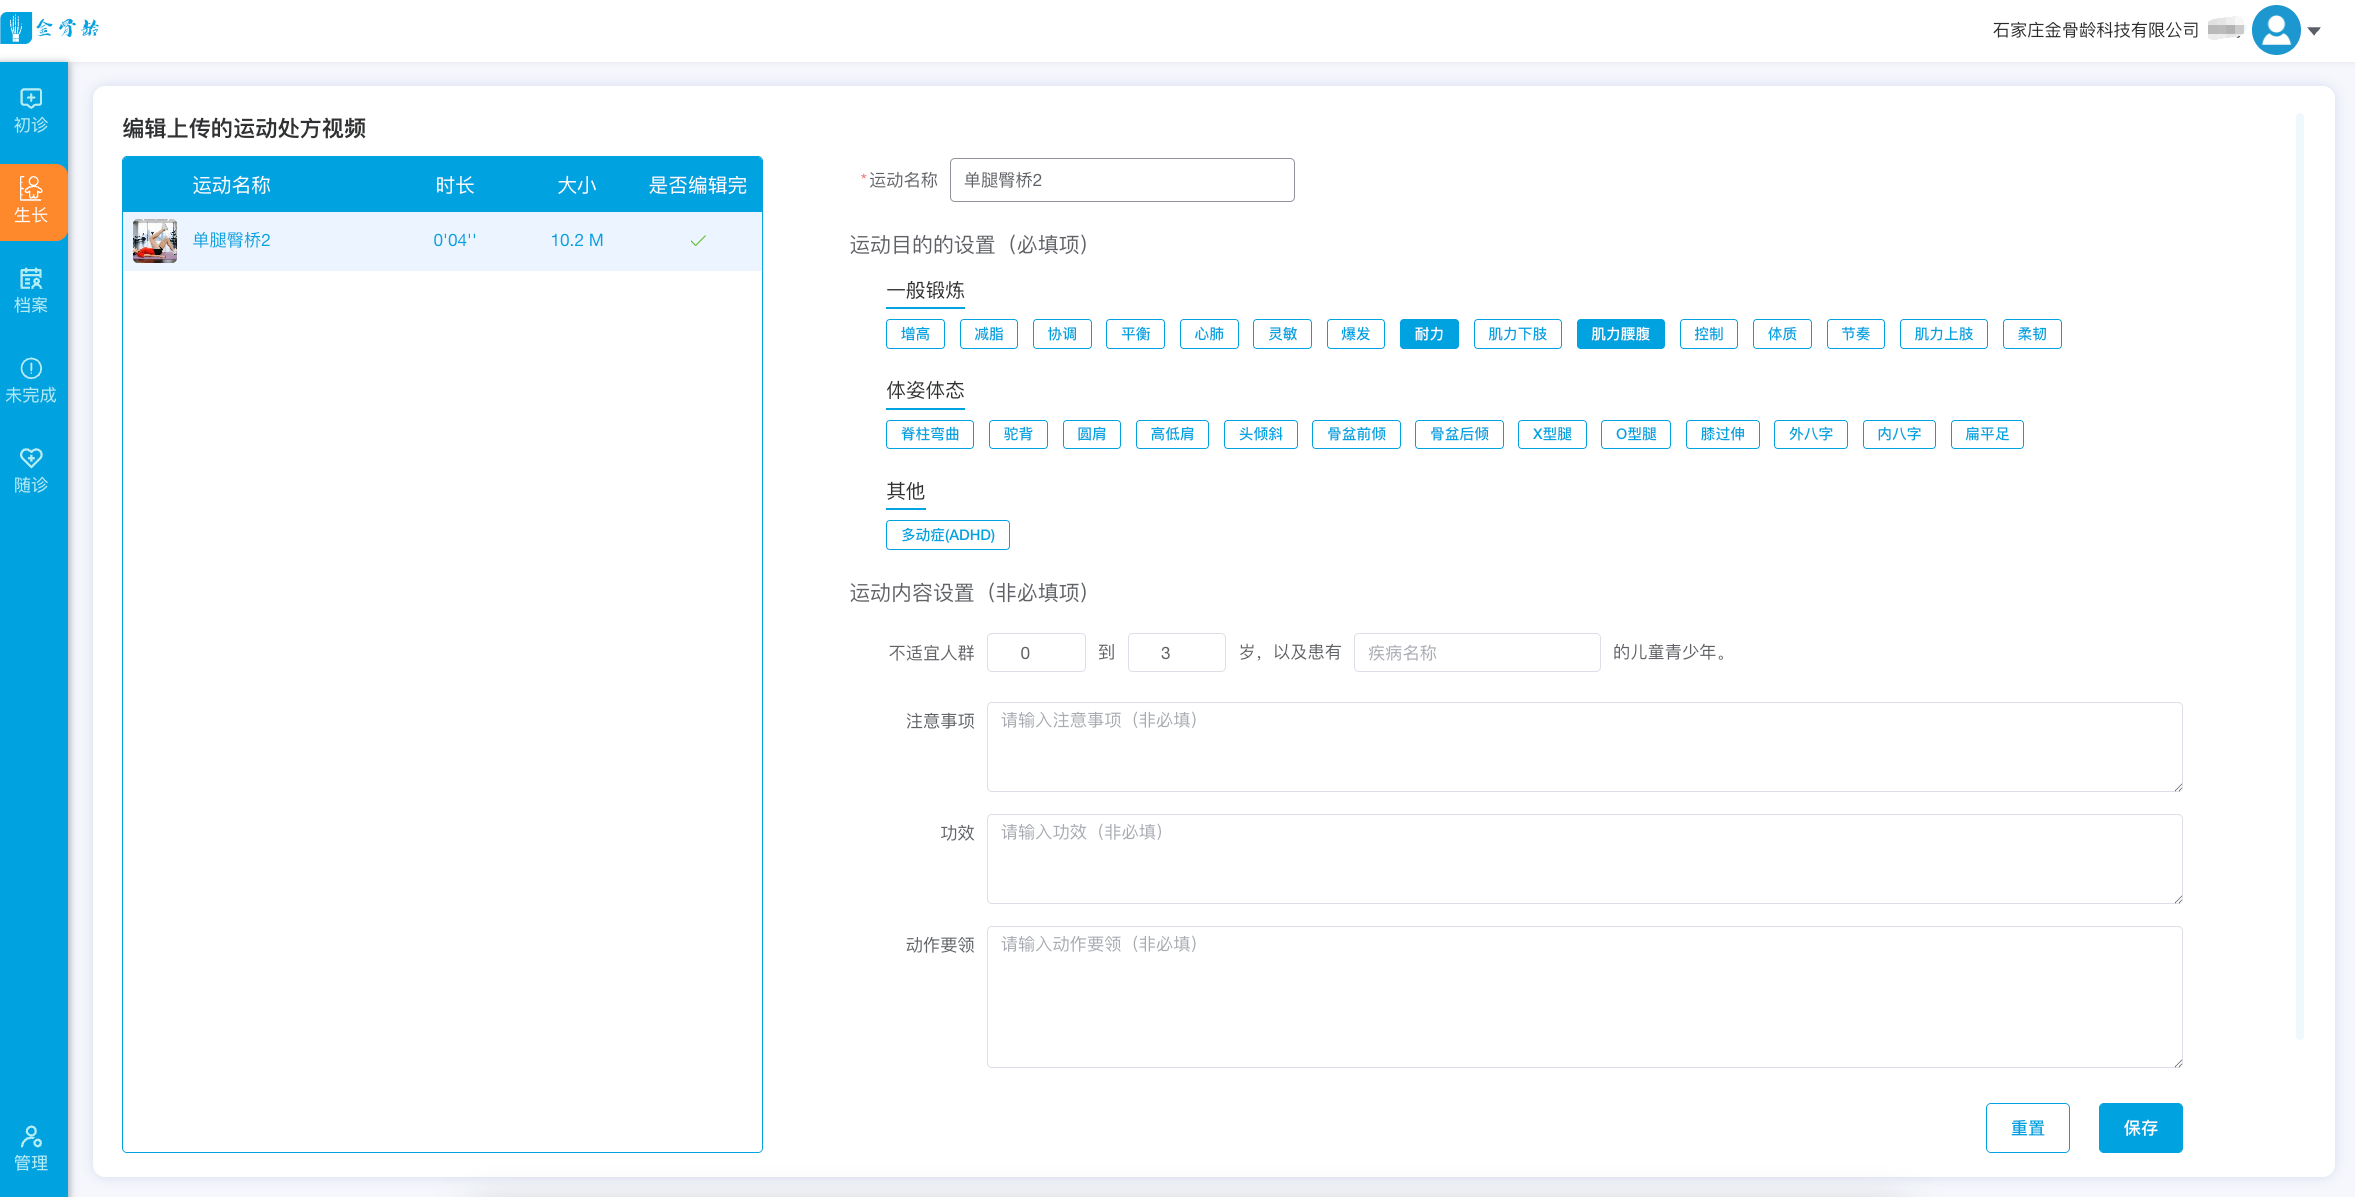Toggle the 脊柱弯曲 posture tag
Screen dimensions: 2355x1197
pos(930,434)
